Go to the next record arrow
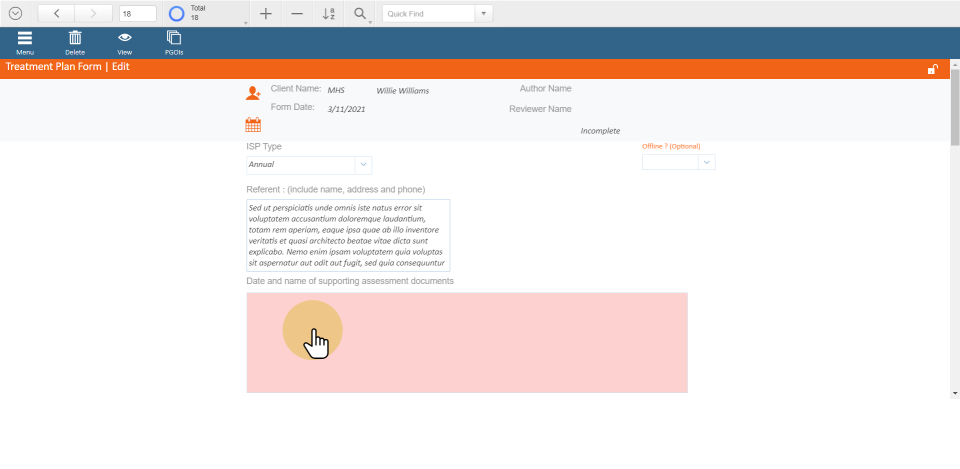The height and width of the screenshot is (469, 960). (94, 14)
